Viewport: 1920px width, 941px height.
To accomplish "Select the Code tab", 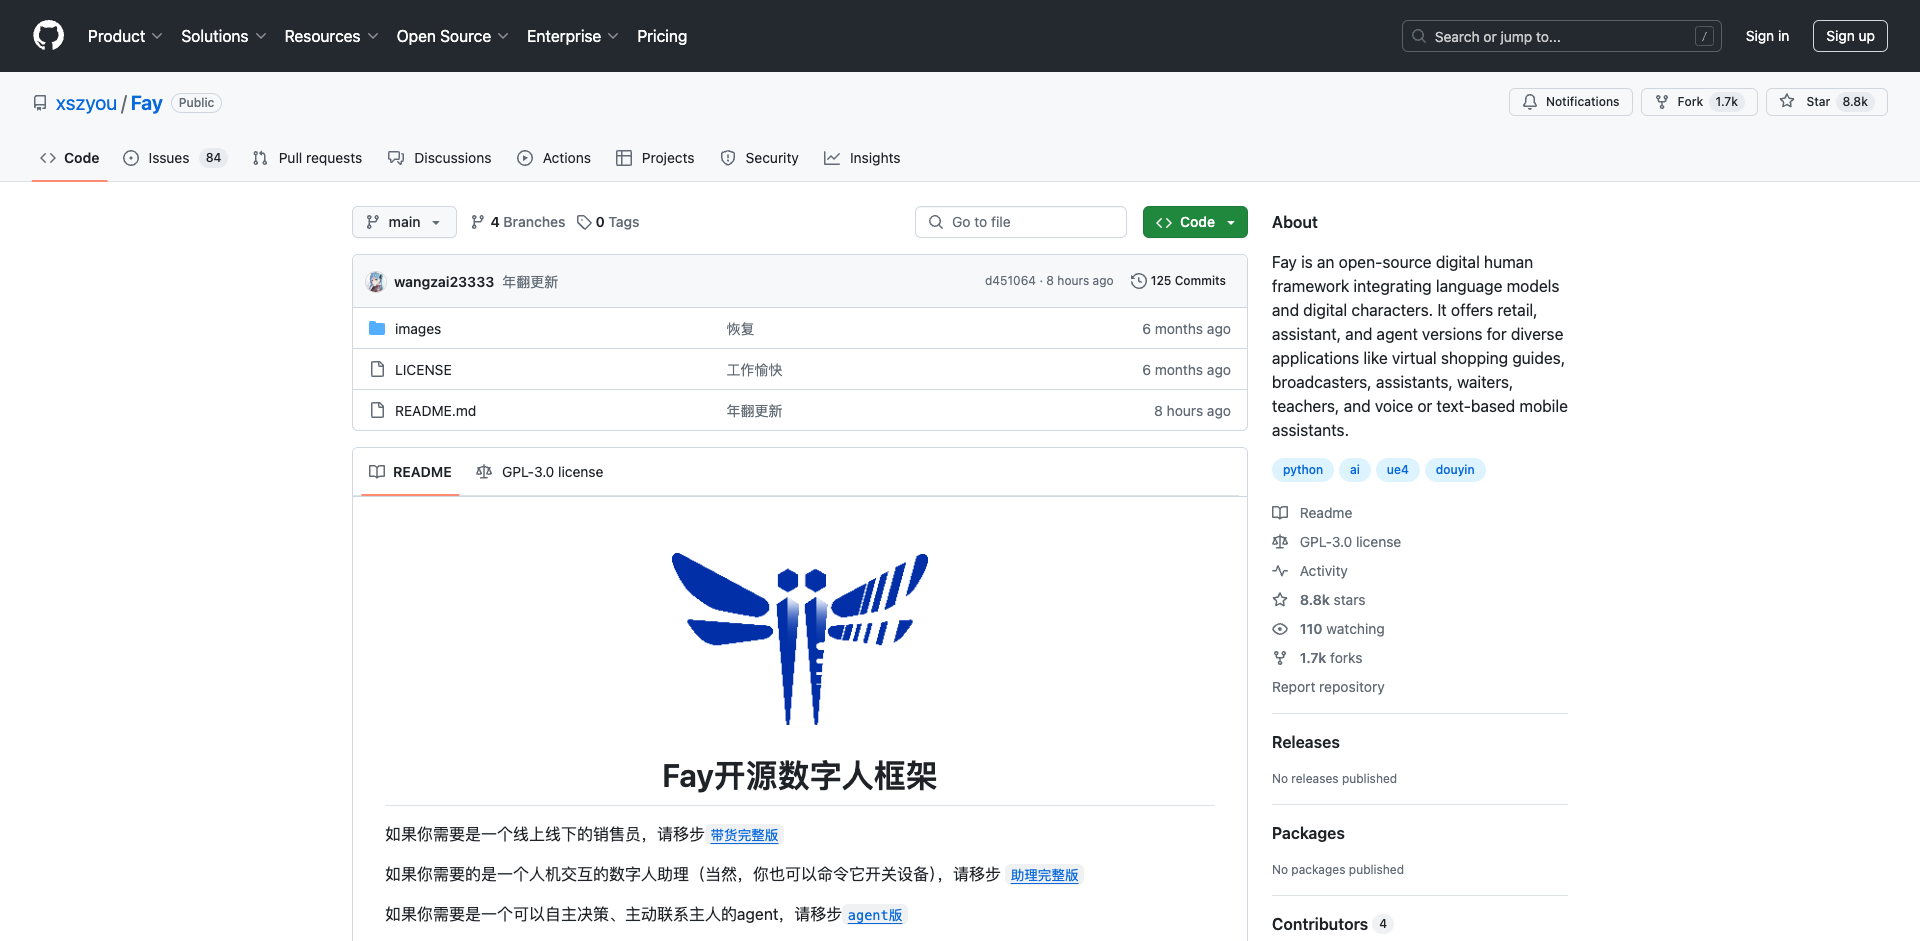I will [69, 158].
